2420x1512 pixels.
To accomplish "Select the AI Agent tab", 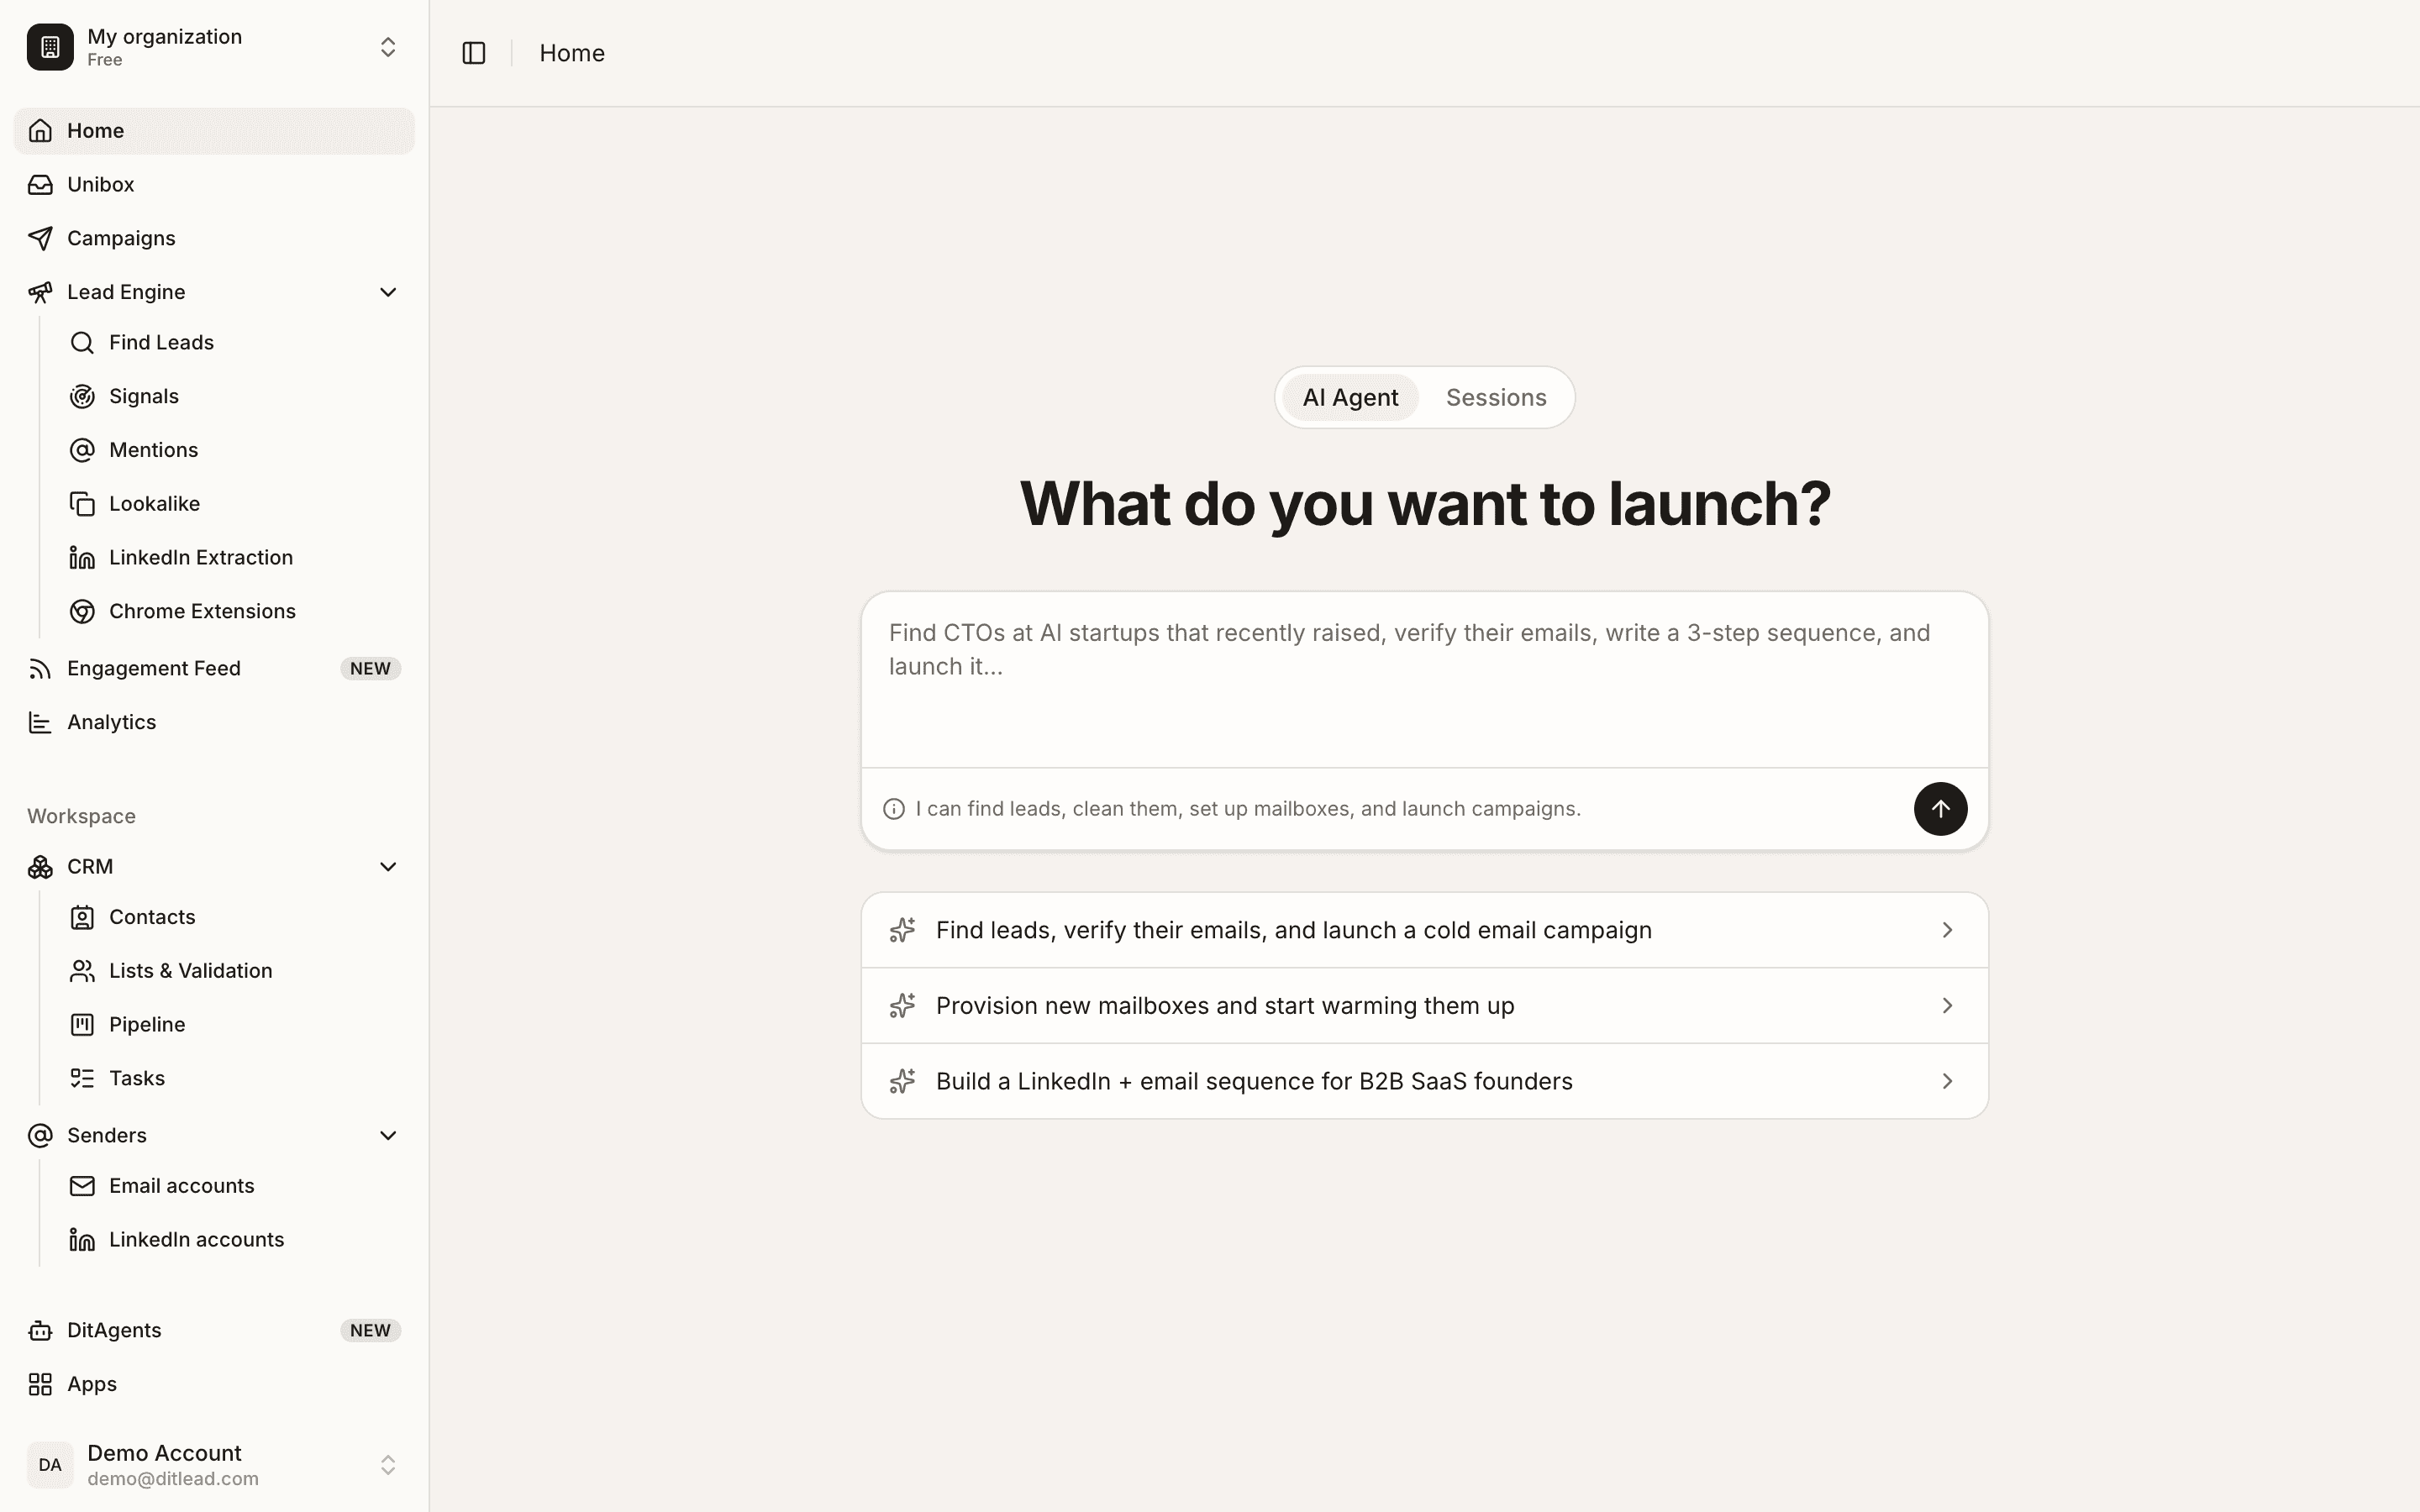I will [1350, 398].
